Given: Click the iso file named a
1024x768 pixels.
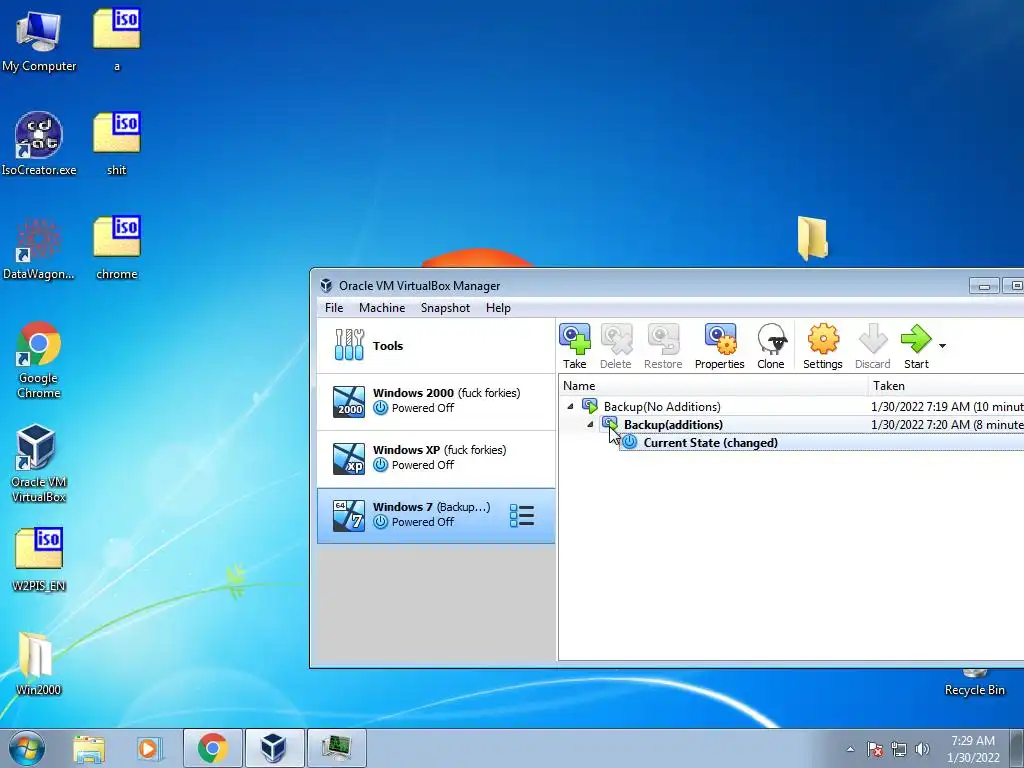Looking at the screenshot, I should [x=117, y=39].
